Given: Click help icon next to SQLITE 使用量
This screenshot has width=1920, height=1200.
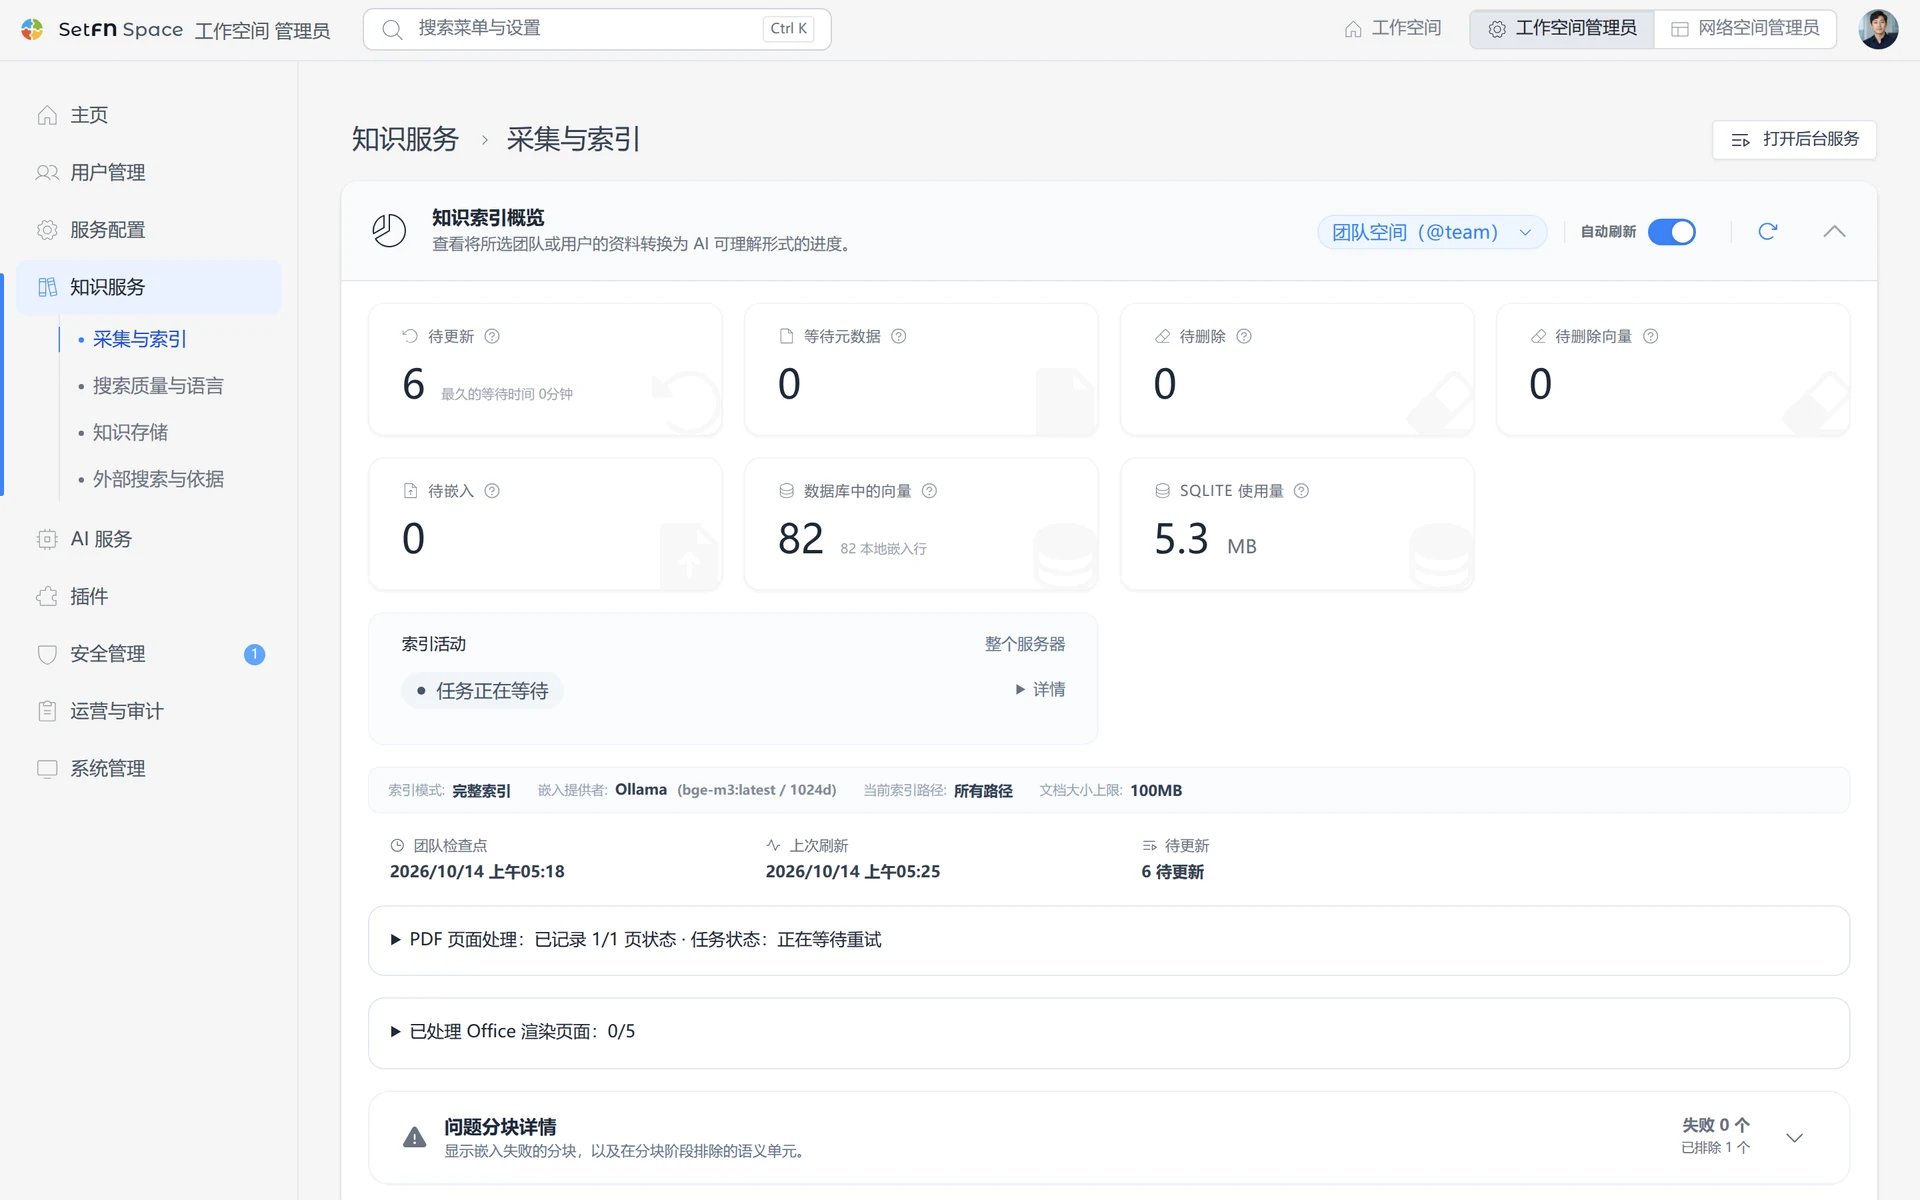Looking at the screenshot, I should click(x=1301, y=491).
